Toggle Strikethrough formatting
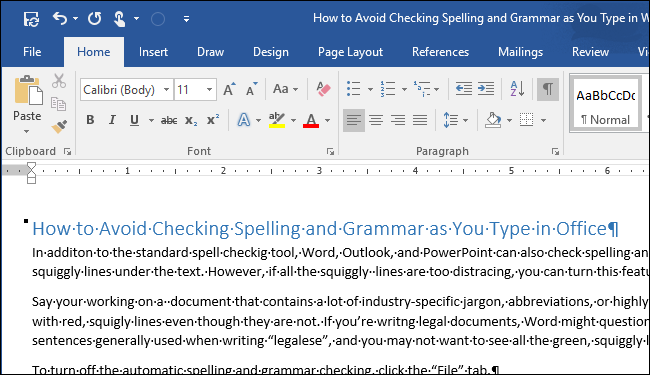 point(169,121)
